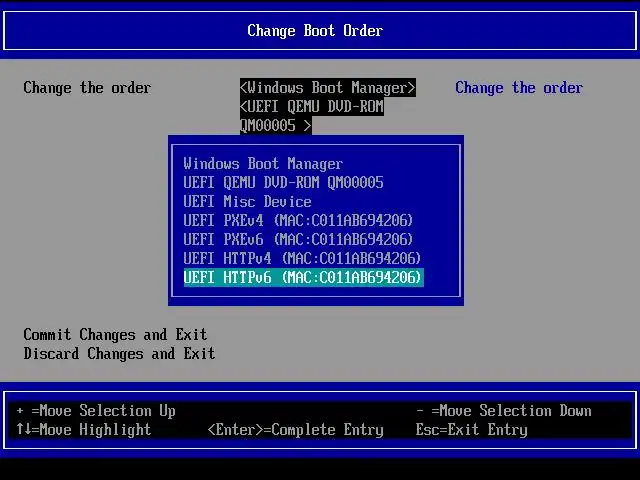This screenshot has width=640, height=480.
Task: Click the blue 'Change the order' help text
Action: tap(519, 88)
